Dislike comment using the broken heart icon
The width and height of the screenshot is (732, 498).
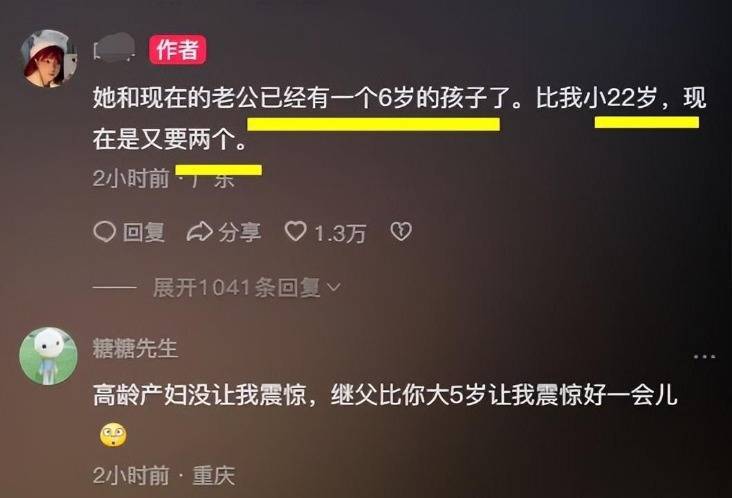pyautogui.click(x=401, y=231)
